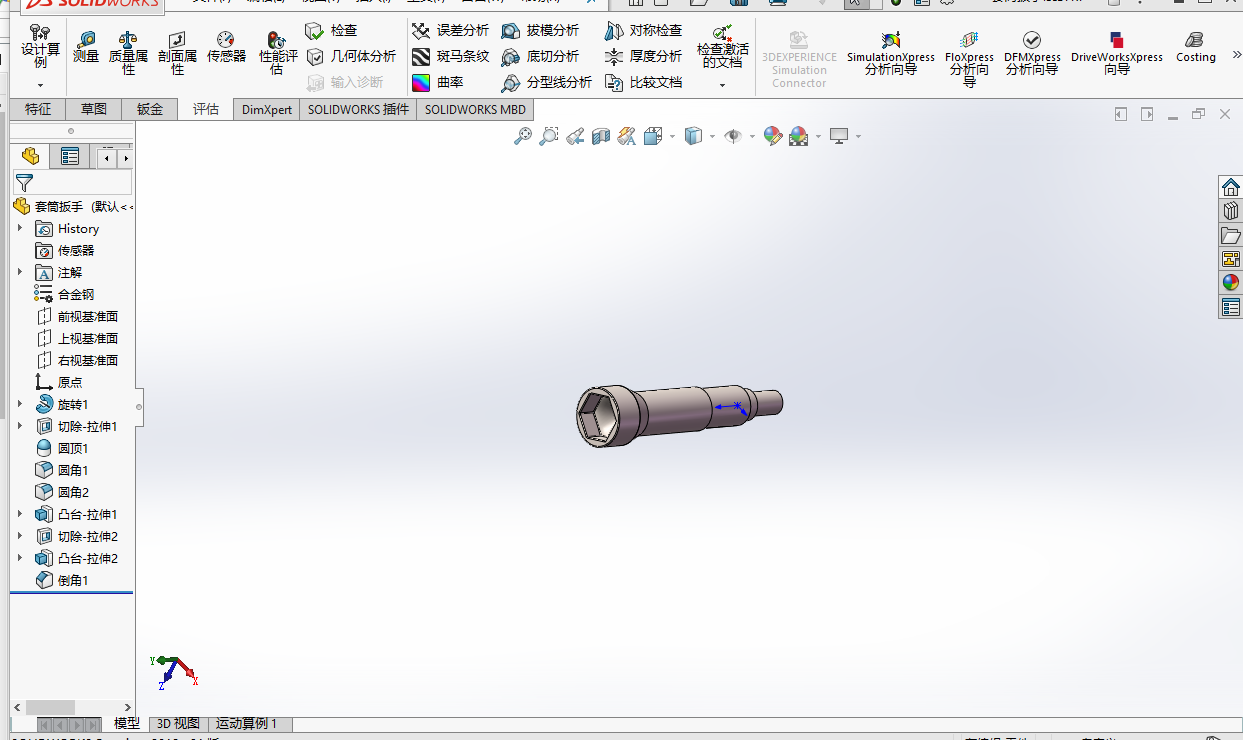1243x740 pixels.
Task: Open Apply Scene icon
Action: (799, 136)
